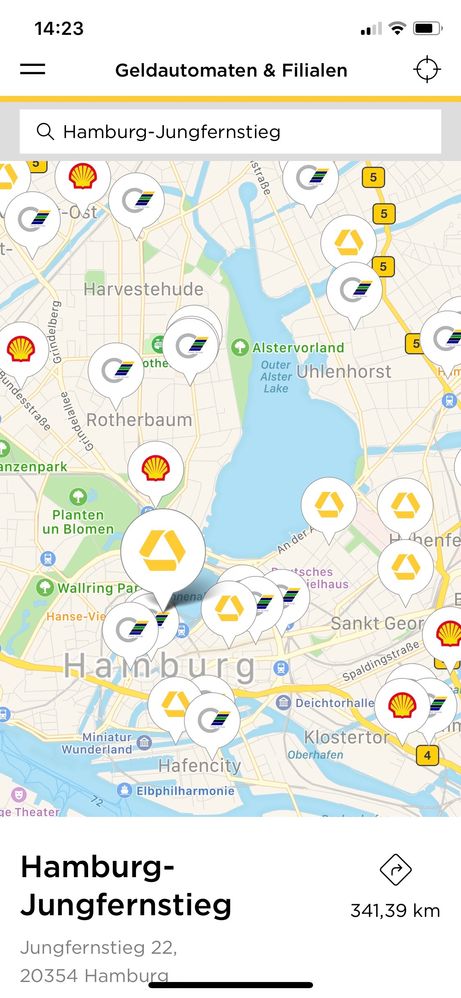Tap the Shell pin near Sankt Georg
The width and height of the screenshot is (461, 998).
pyautogui.click(x=448, y=635)
